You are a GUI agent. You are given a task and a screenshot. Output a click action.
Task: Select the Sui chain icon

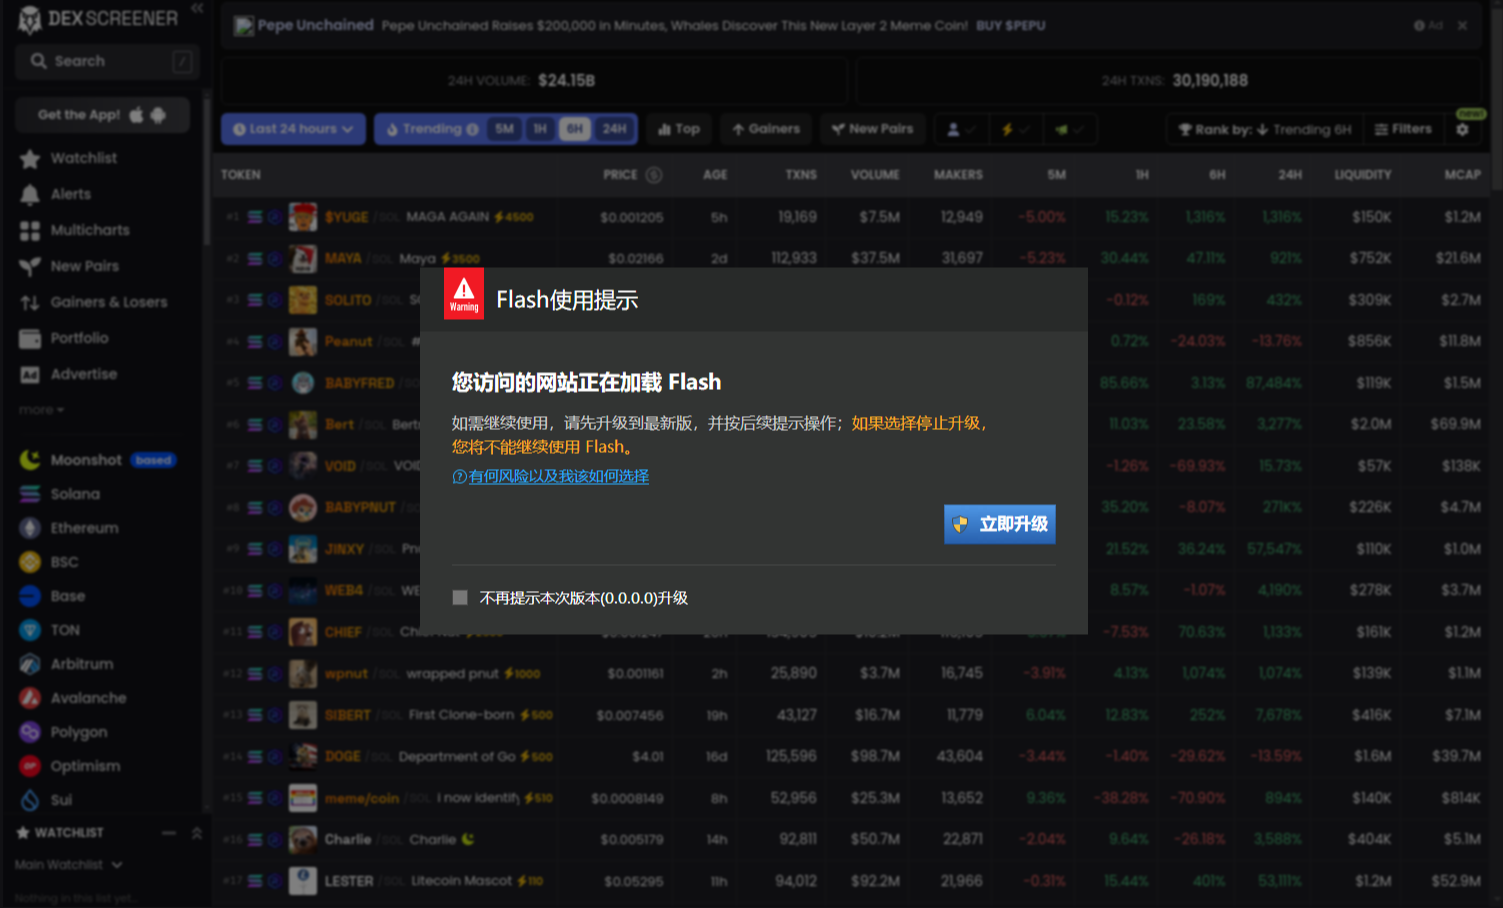(30, 800)
